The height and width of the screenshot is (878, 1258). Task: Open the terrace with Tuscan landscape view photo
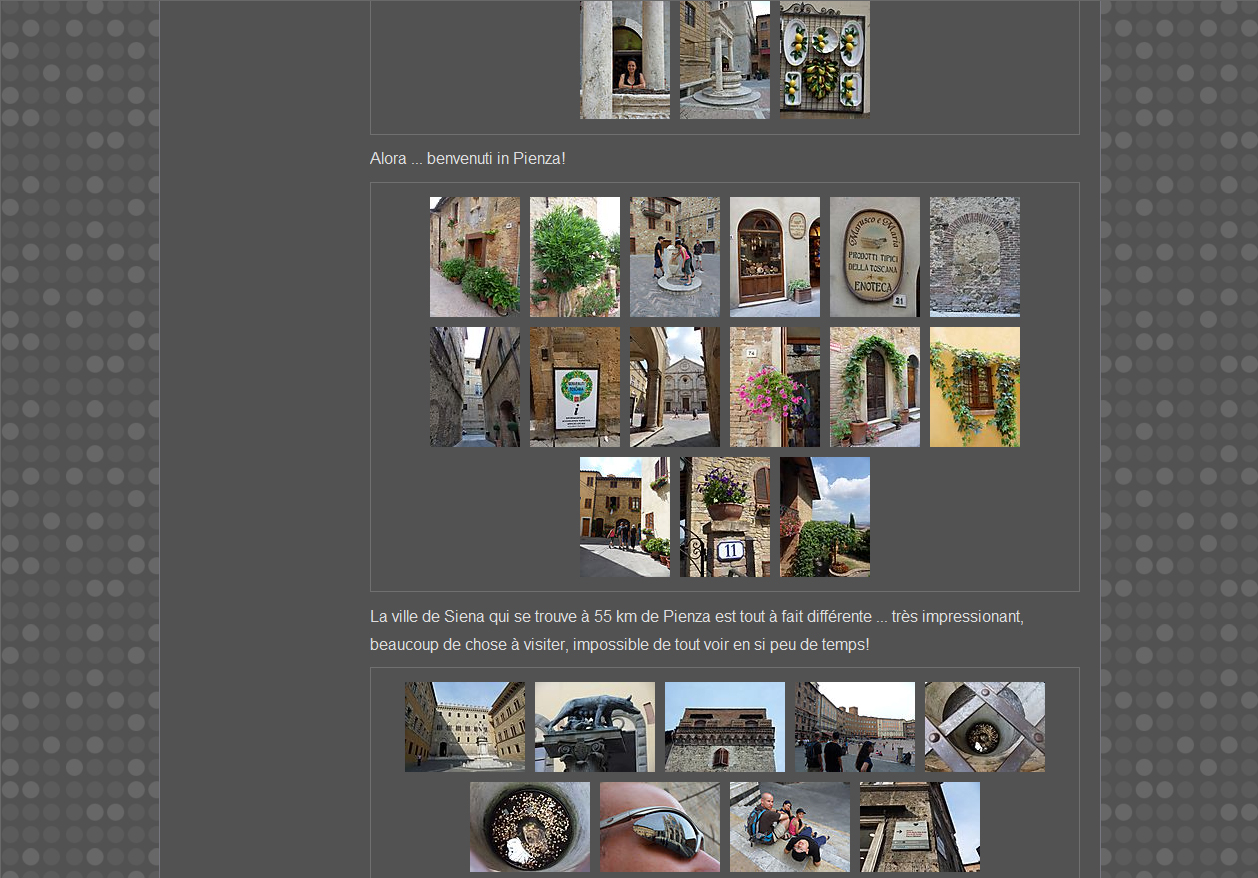click(825, 517)
